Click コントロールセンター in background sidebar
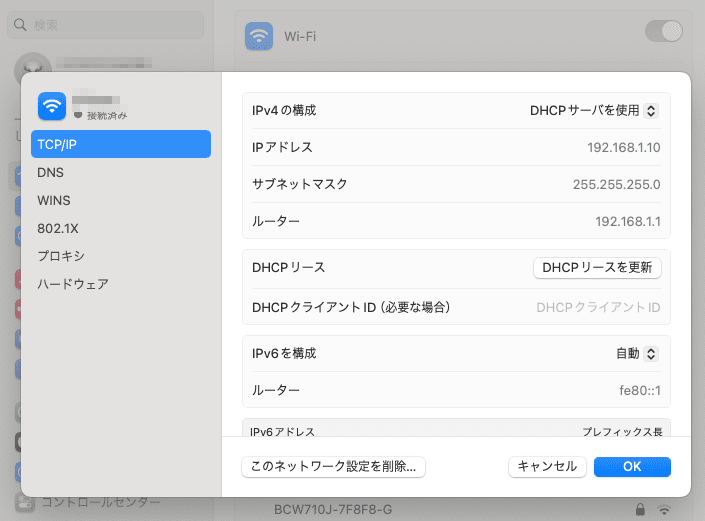 click(x=101, y=502)
